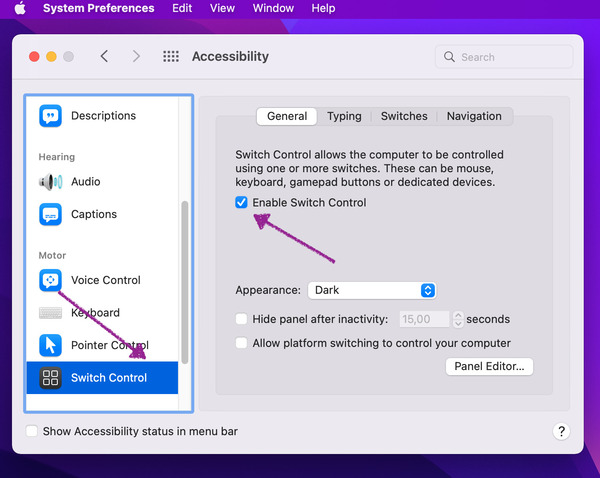Check Allow platform switching option

click(241, 343)
